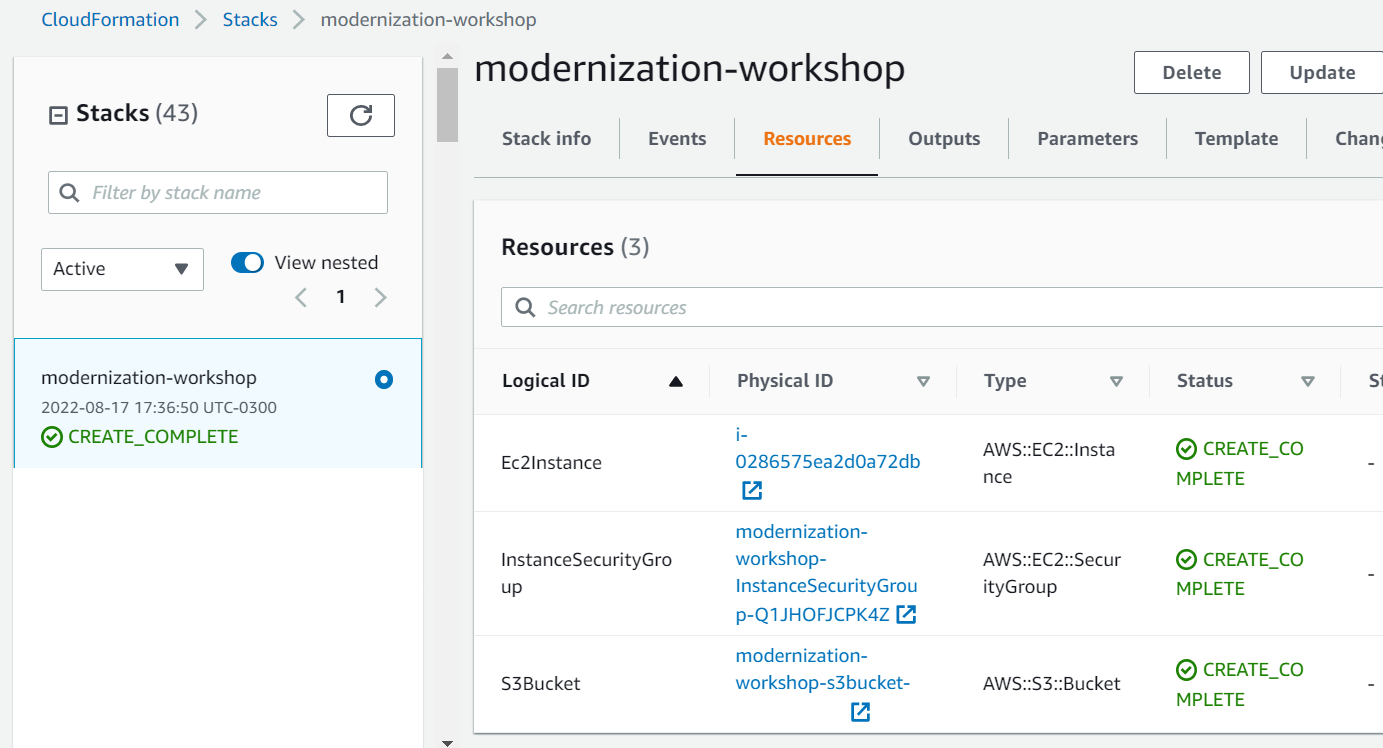The image size is (1383, 748).
Task: Click the InstanceSecurityGroup logical ID cell
Action: pyautogui.click(x=586, y=573)
